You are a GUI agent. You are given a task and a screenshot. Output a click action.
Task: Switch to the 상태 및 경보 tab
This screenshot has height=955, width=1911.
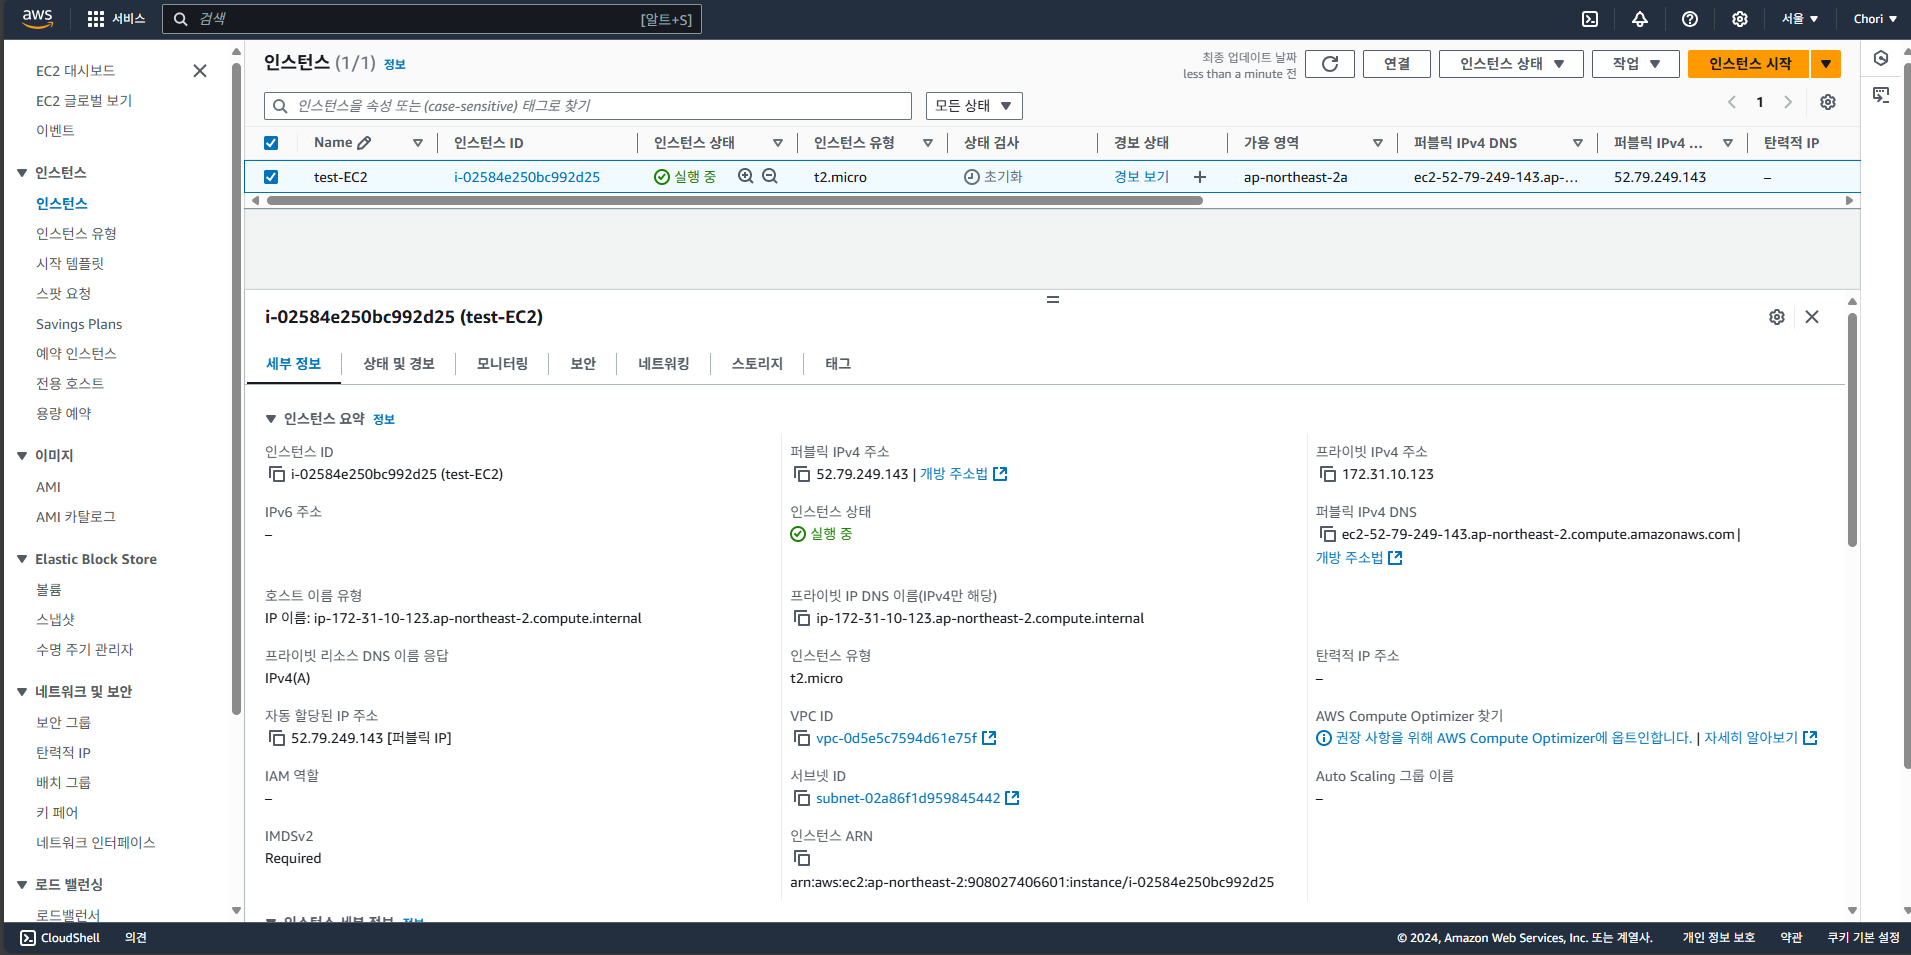[399, 364]
